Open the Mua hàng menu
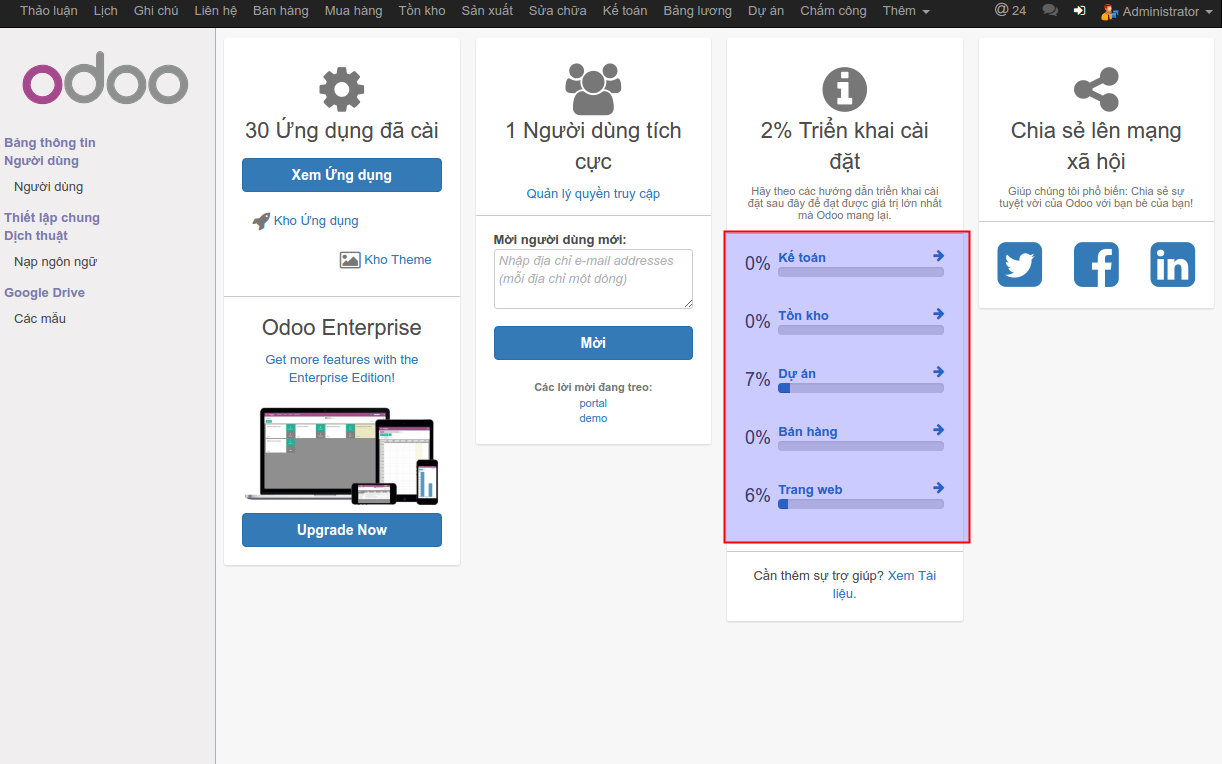Image resolution: width=1222 pixels, height=764 pixels. pyautogui.click(x=354, y=11)
